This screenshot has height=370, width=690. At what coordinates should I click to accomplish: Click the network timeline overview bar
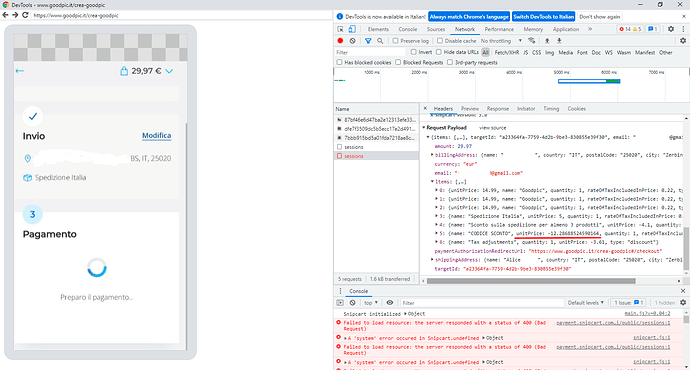[x=589, y=81]
